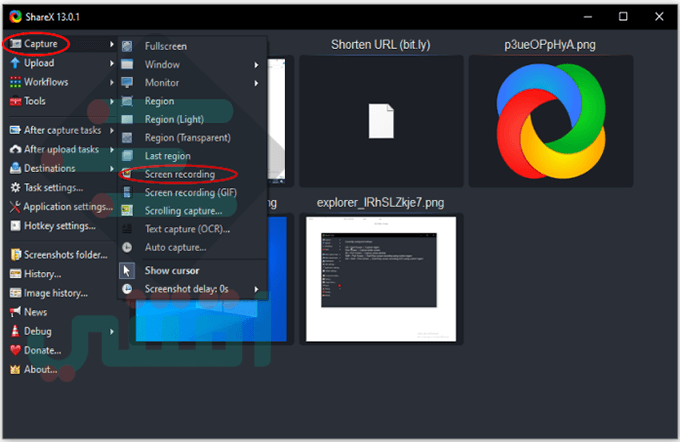680x442 pixels.
Task: Click the Workflows grid icon
Action: coord(15,82)
